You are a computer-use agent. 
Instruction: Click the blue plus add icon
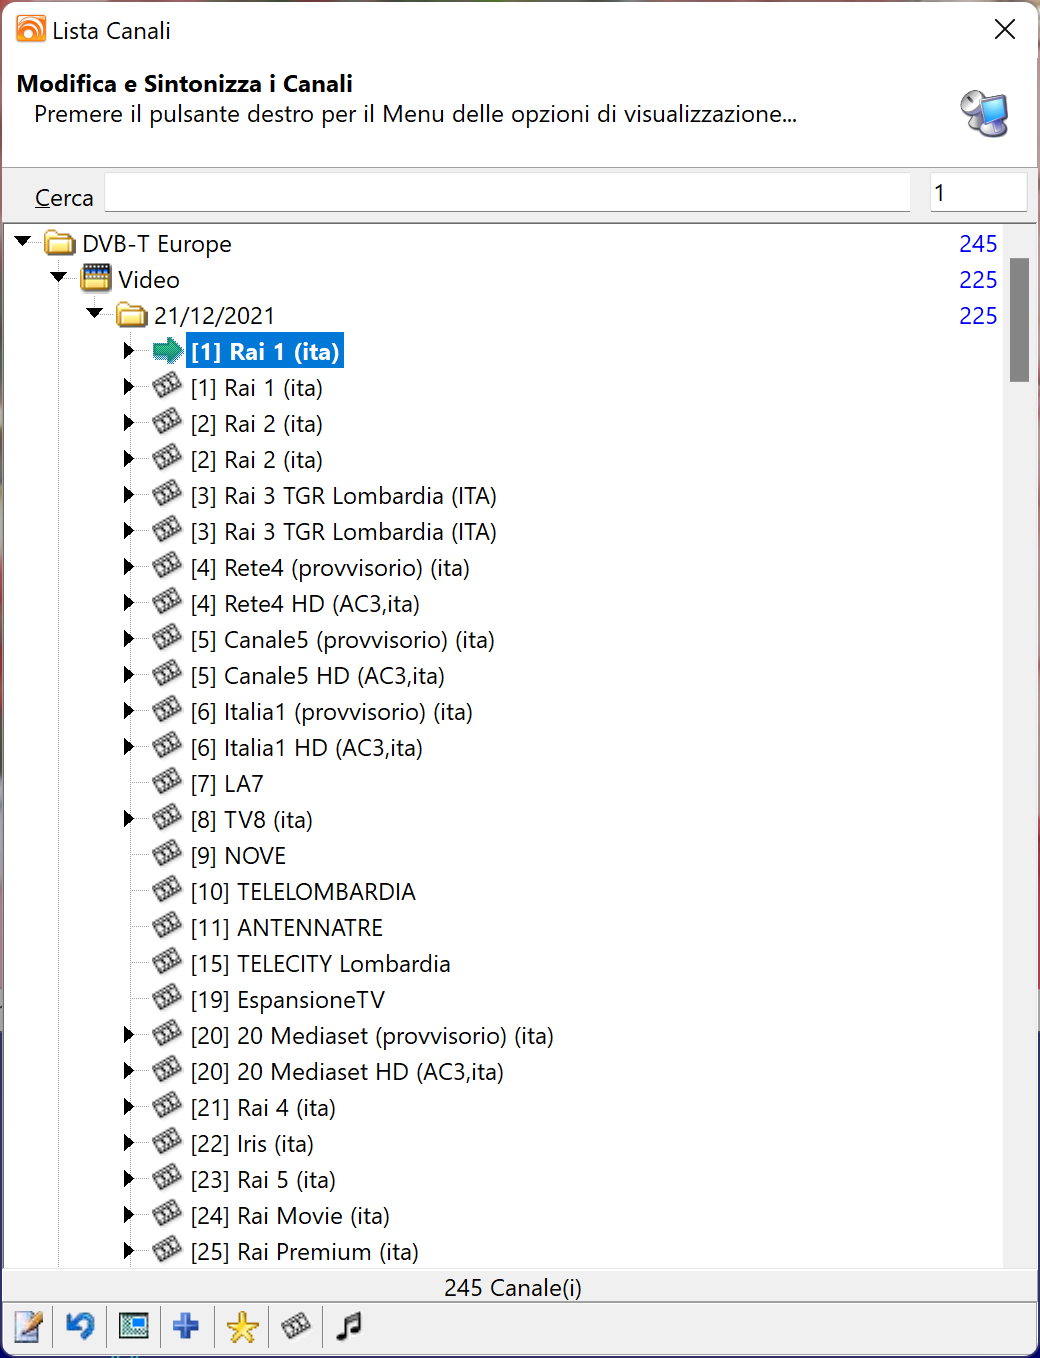pyautogui.click(x=186, y=1327)
